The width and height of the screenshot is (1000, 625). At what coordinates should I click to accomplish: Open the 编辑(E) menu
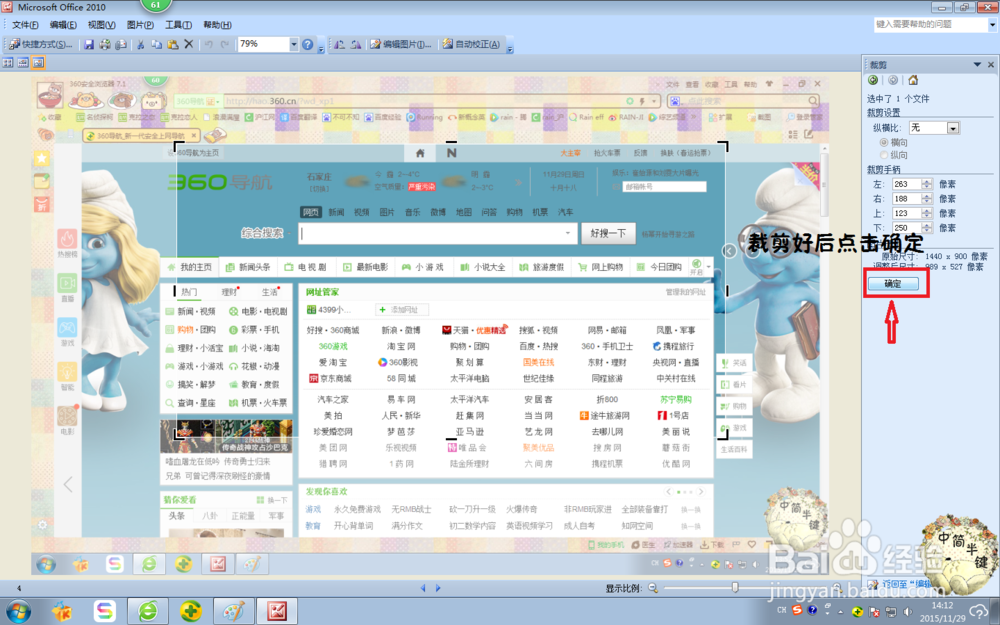63,25
